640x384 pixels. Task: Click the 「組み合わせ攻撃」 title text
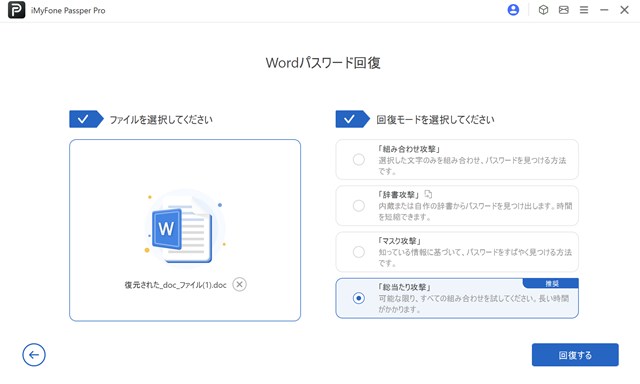tap(408, 149)
